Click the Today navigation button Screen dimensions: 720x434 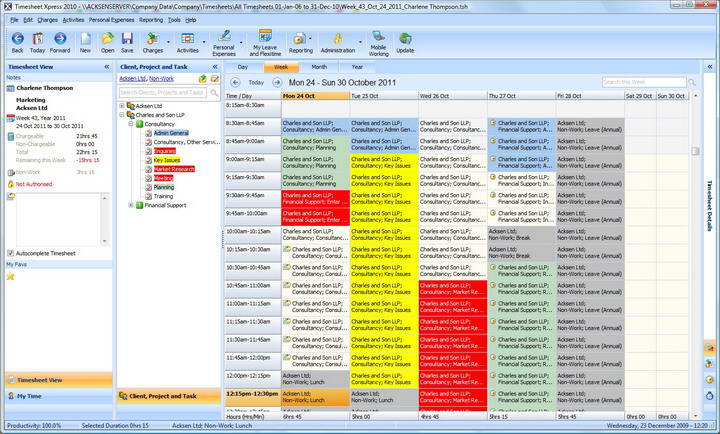coord(256,83)
